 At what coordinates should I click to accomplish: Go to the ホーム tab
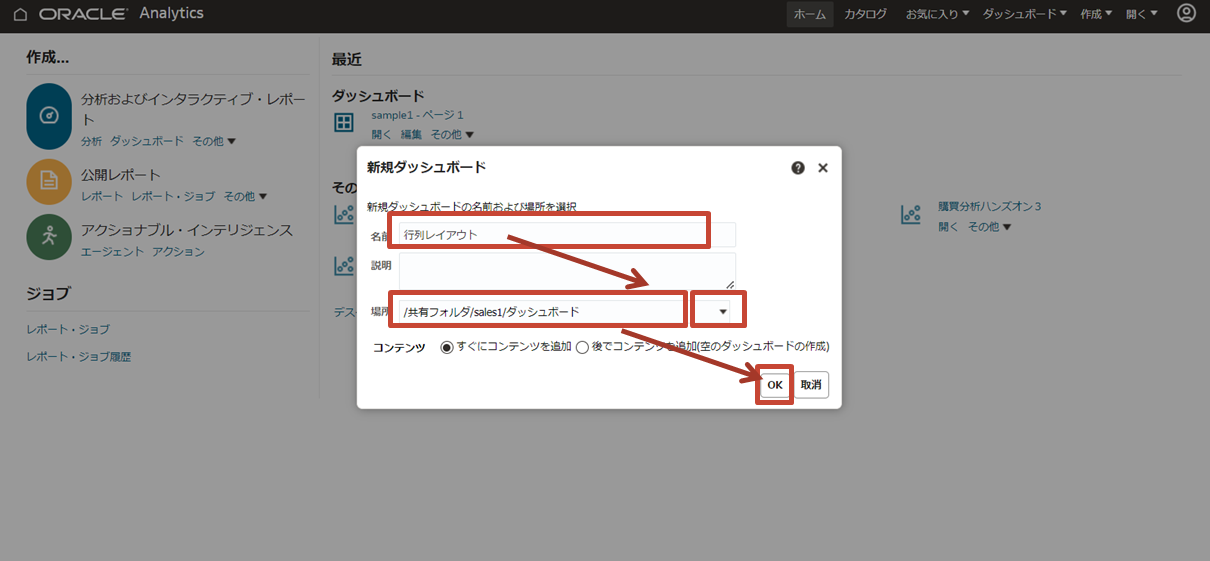pos(809,14)
